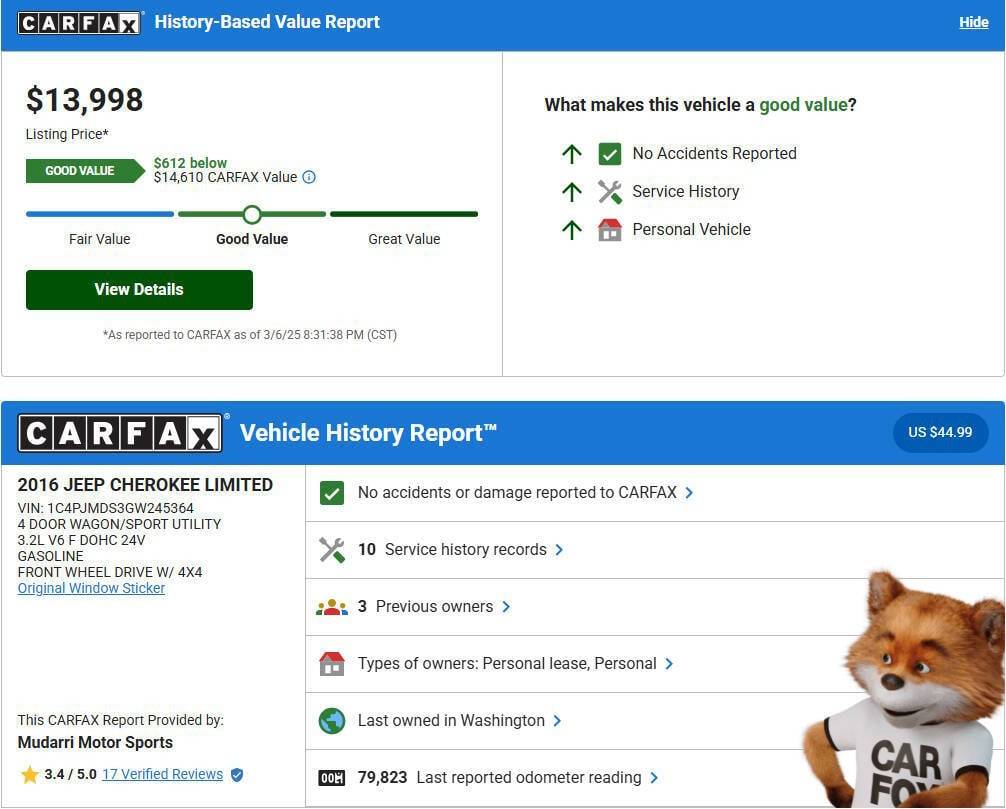The height and width of the screenshot is (809, 1006).
Task: Click the up arrow next to No Accidents Reported
Action: pyautogui.click(x=572, y=154)
